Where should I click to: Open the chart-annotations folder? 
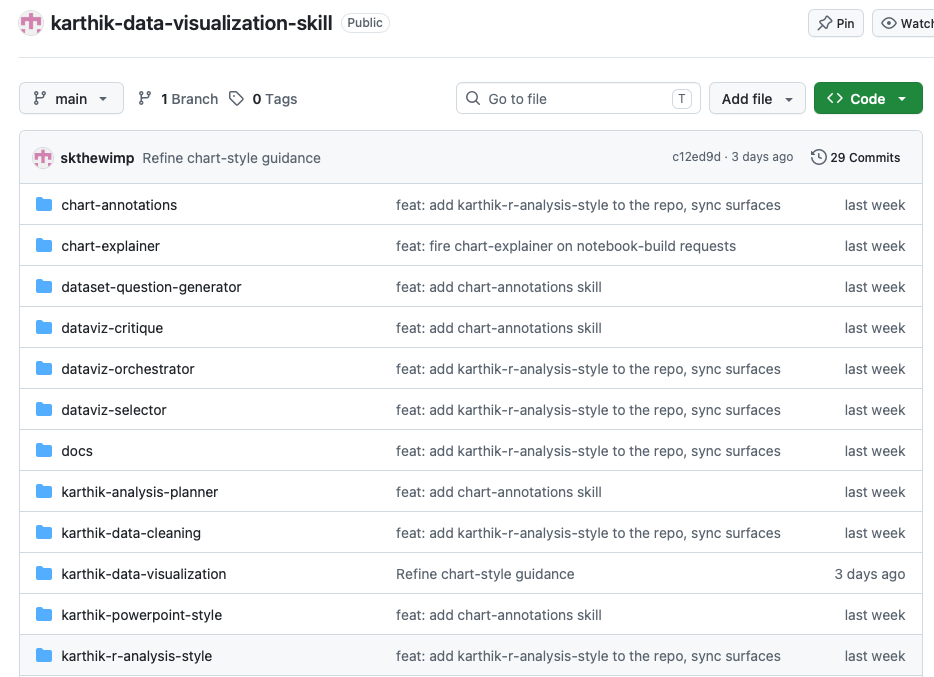(119, 205)
